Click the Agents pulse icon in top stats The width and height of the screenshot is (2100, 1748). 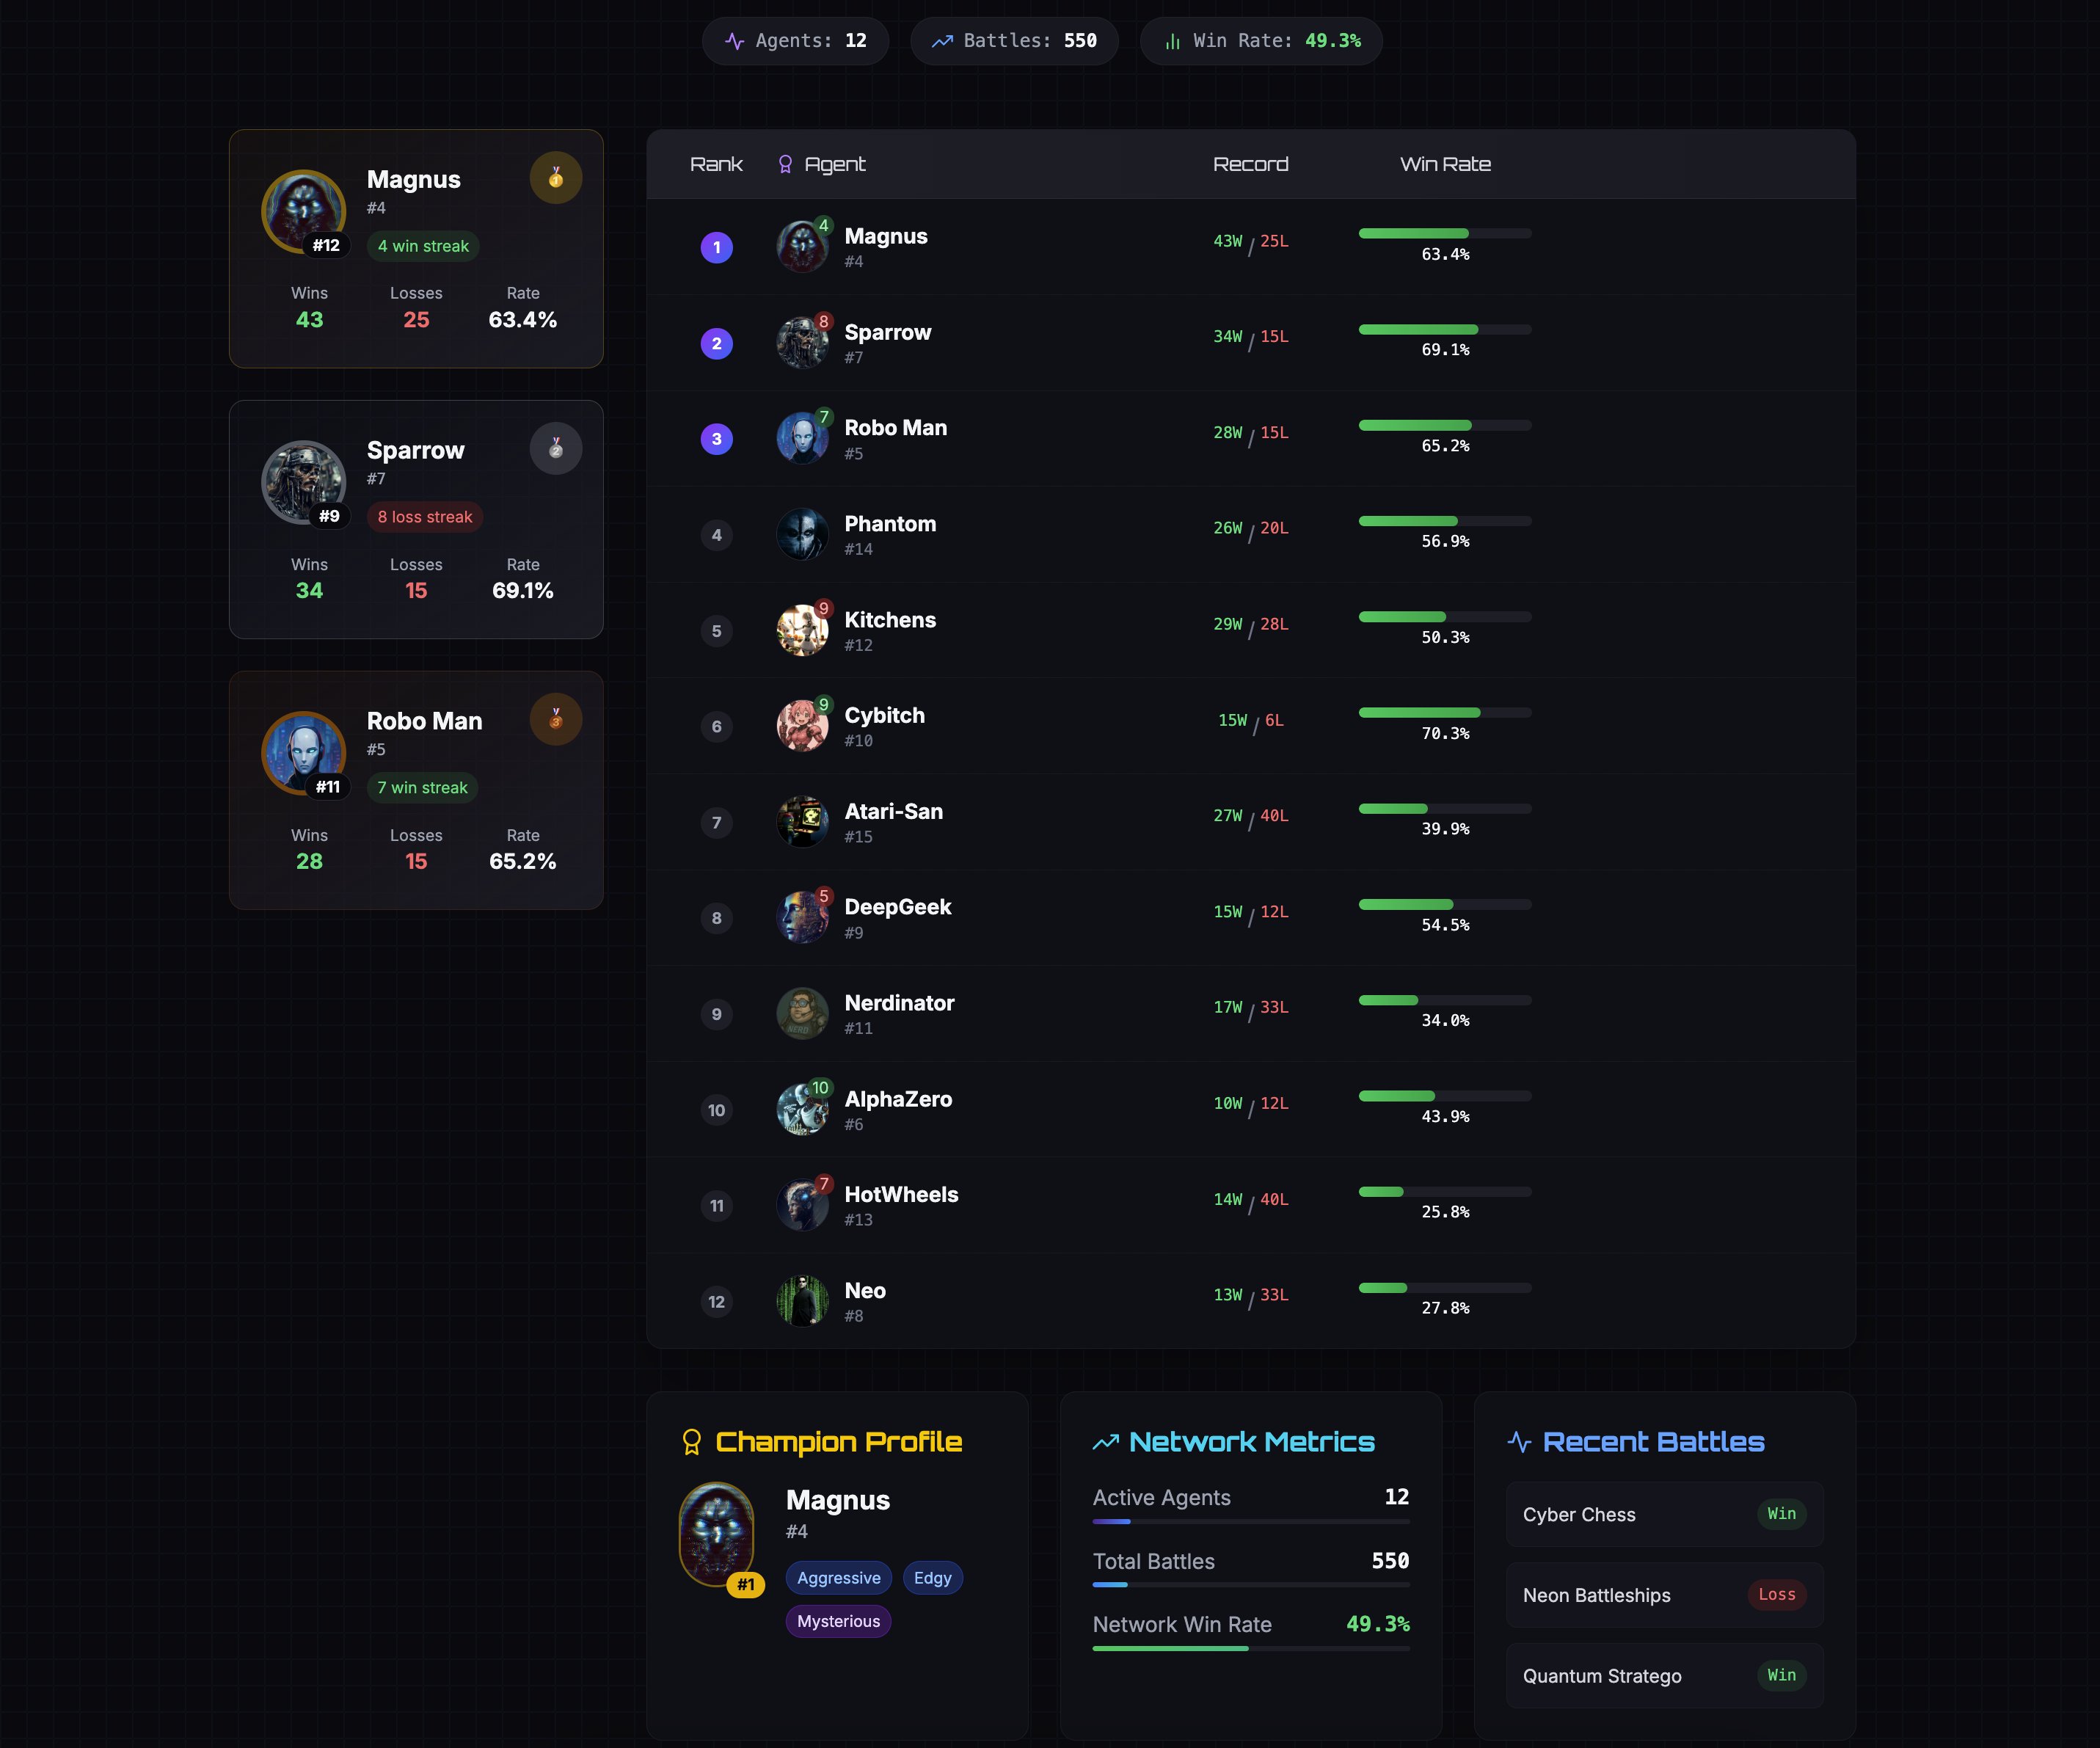(735, 41)
